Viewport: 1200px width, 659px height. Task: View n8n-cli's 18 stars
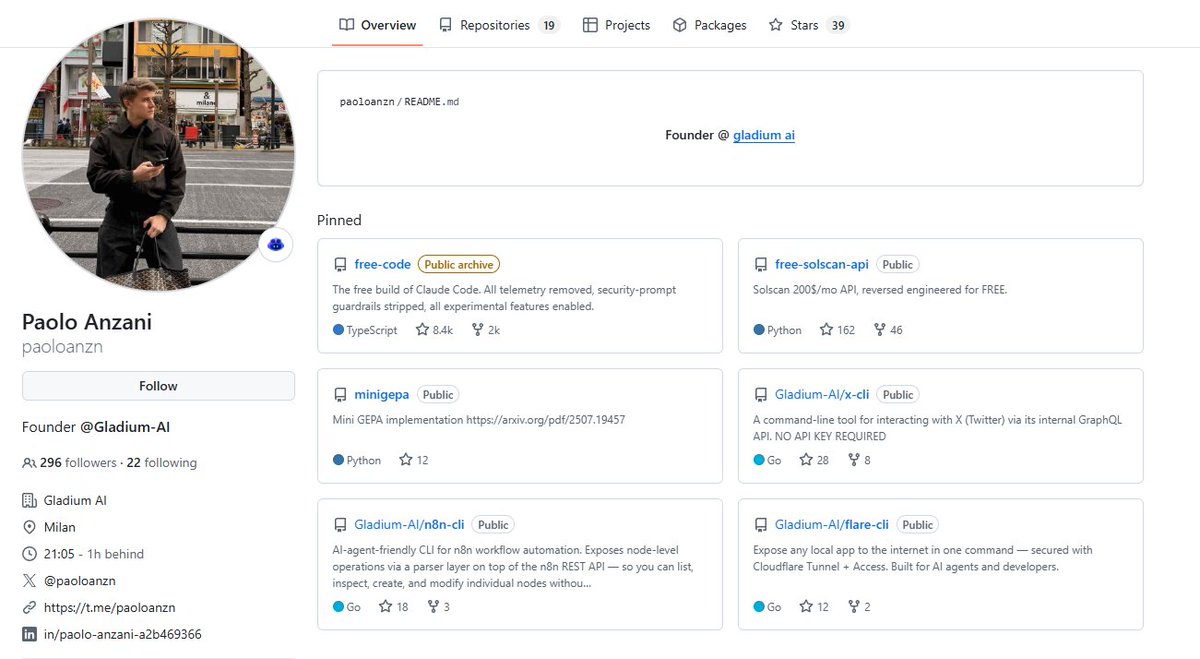(x=393, y=606)
